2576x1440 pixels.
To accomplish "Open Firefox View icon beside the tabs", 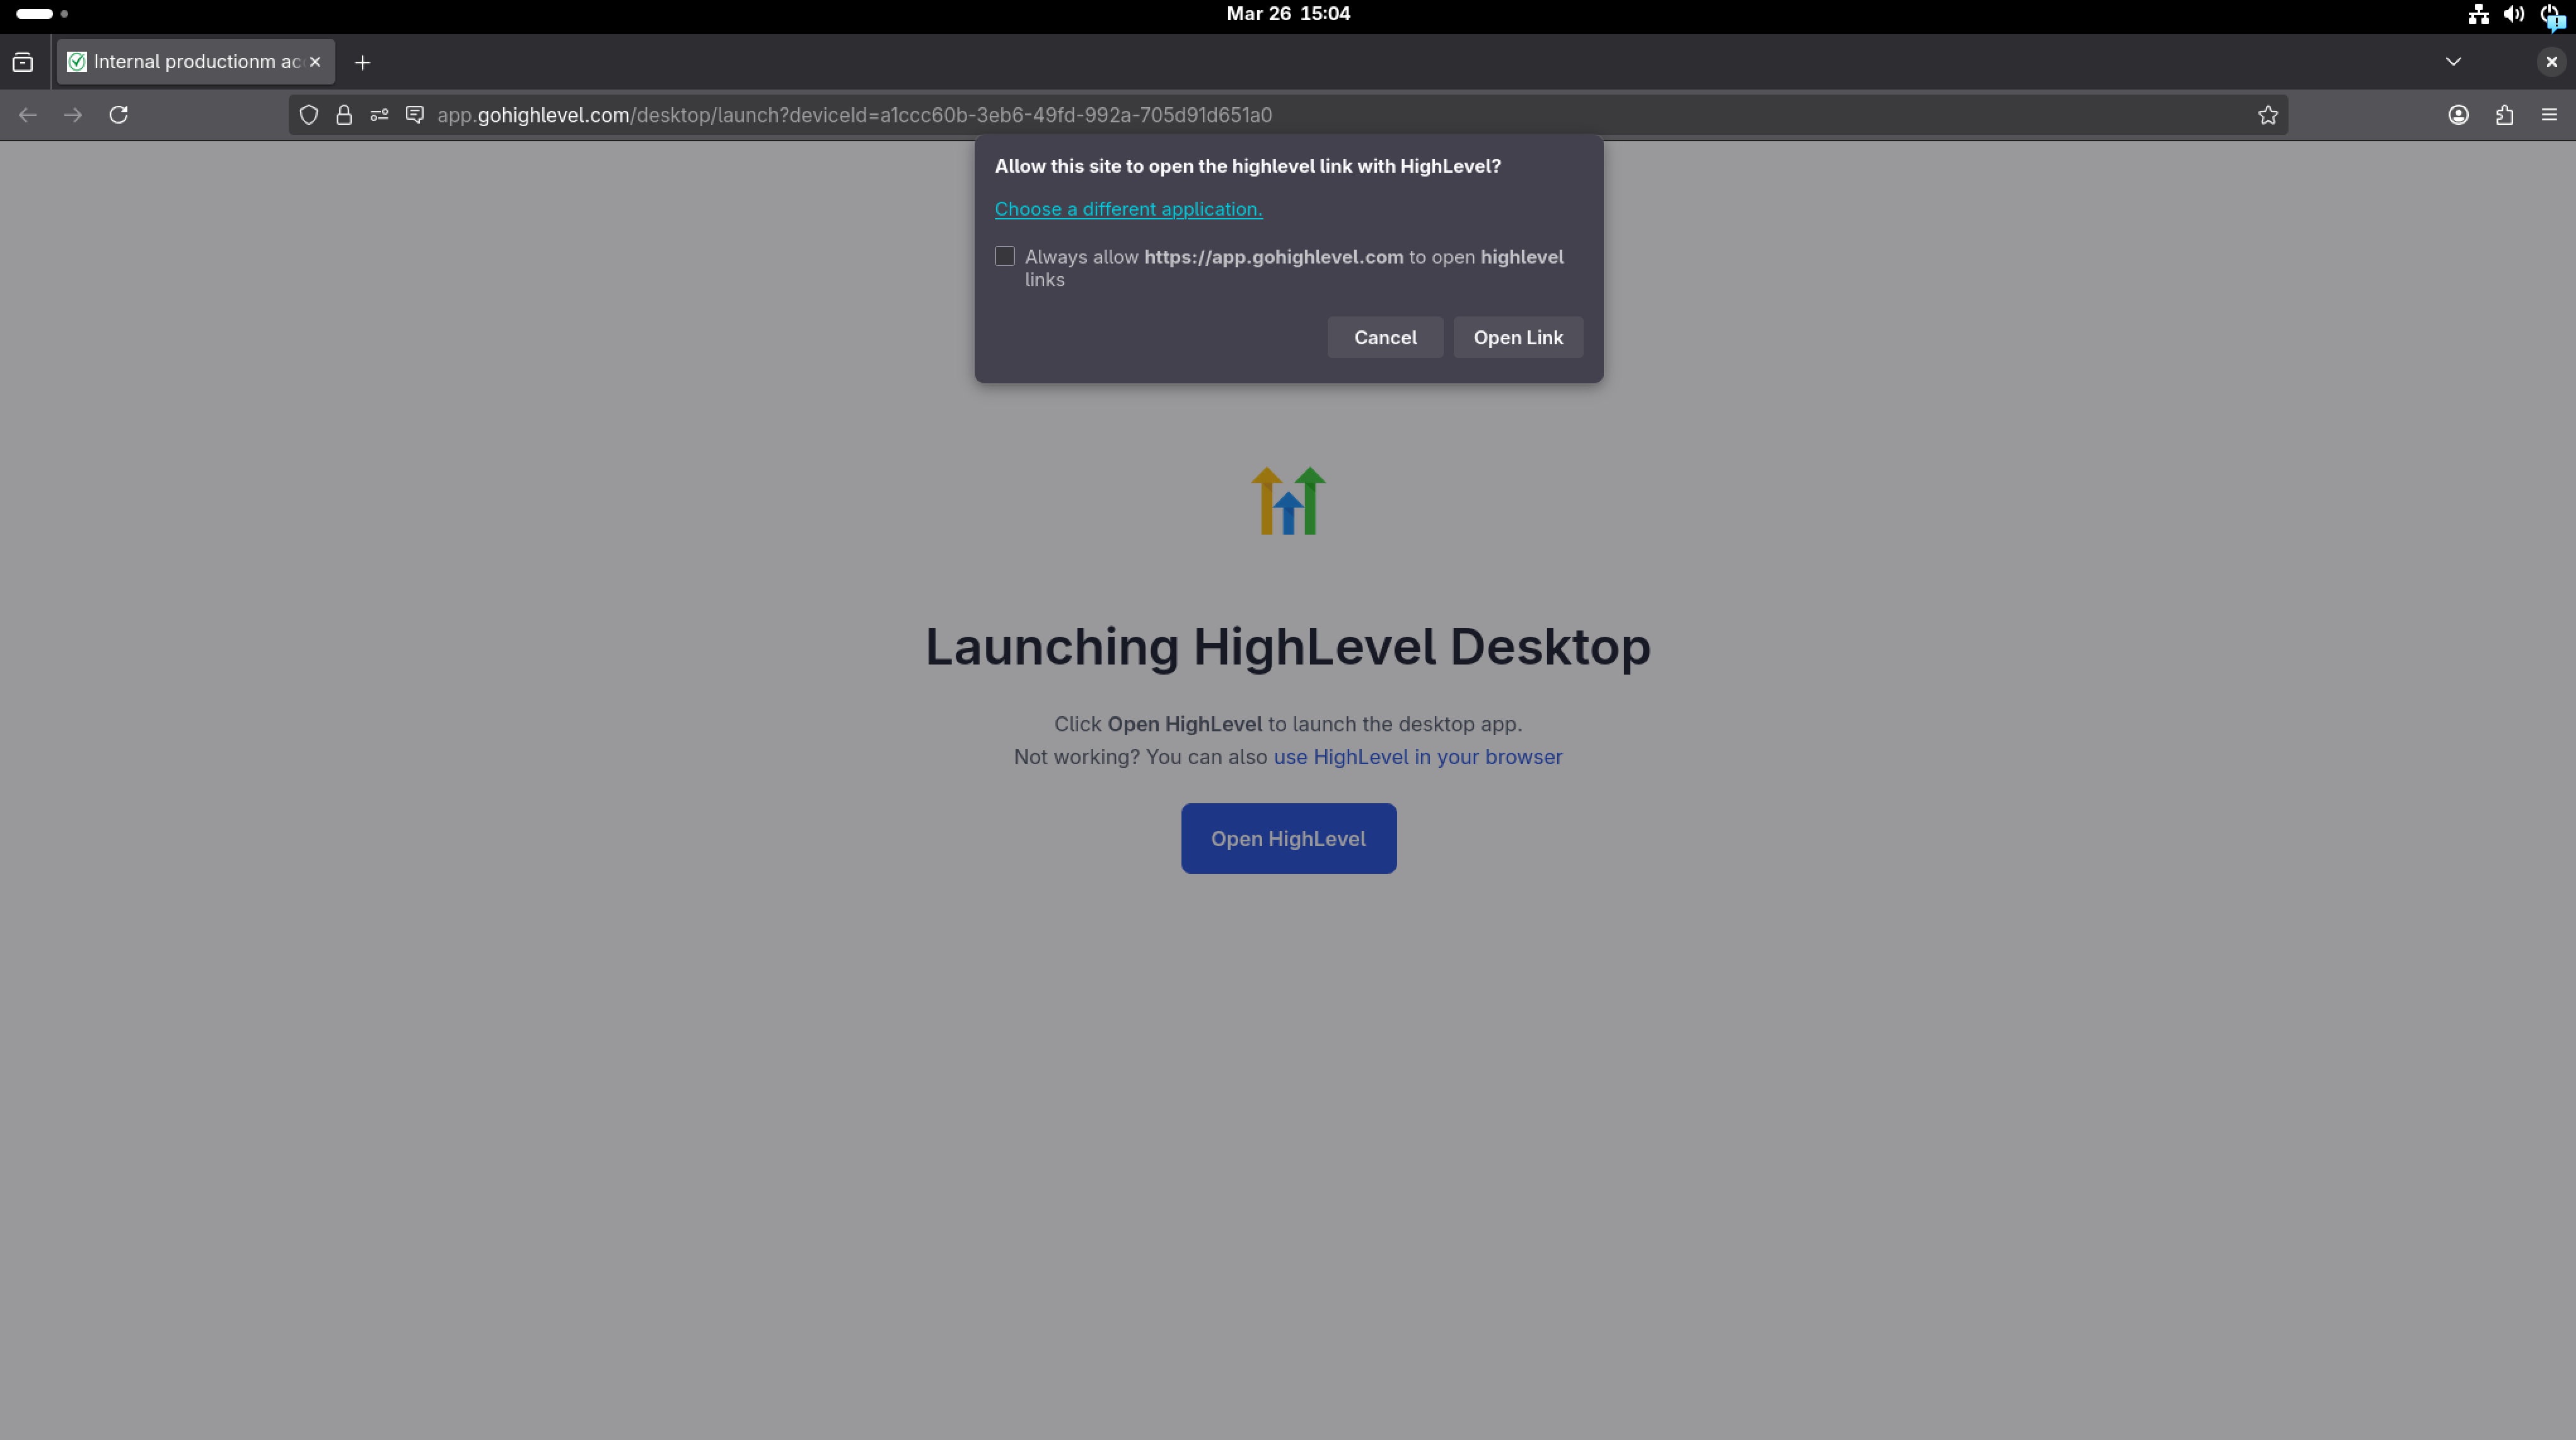I will pos(23,62).
